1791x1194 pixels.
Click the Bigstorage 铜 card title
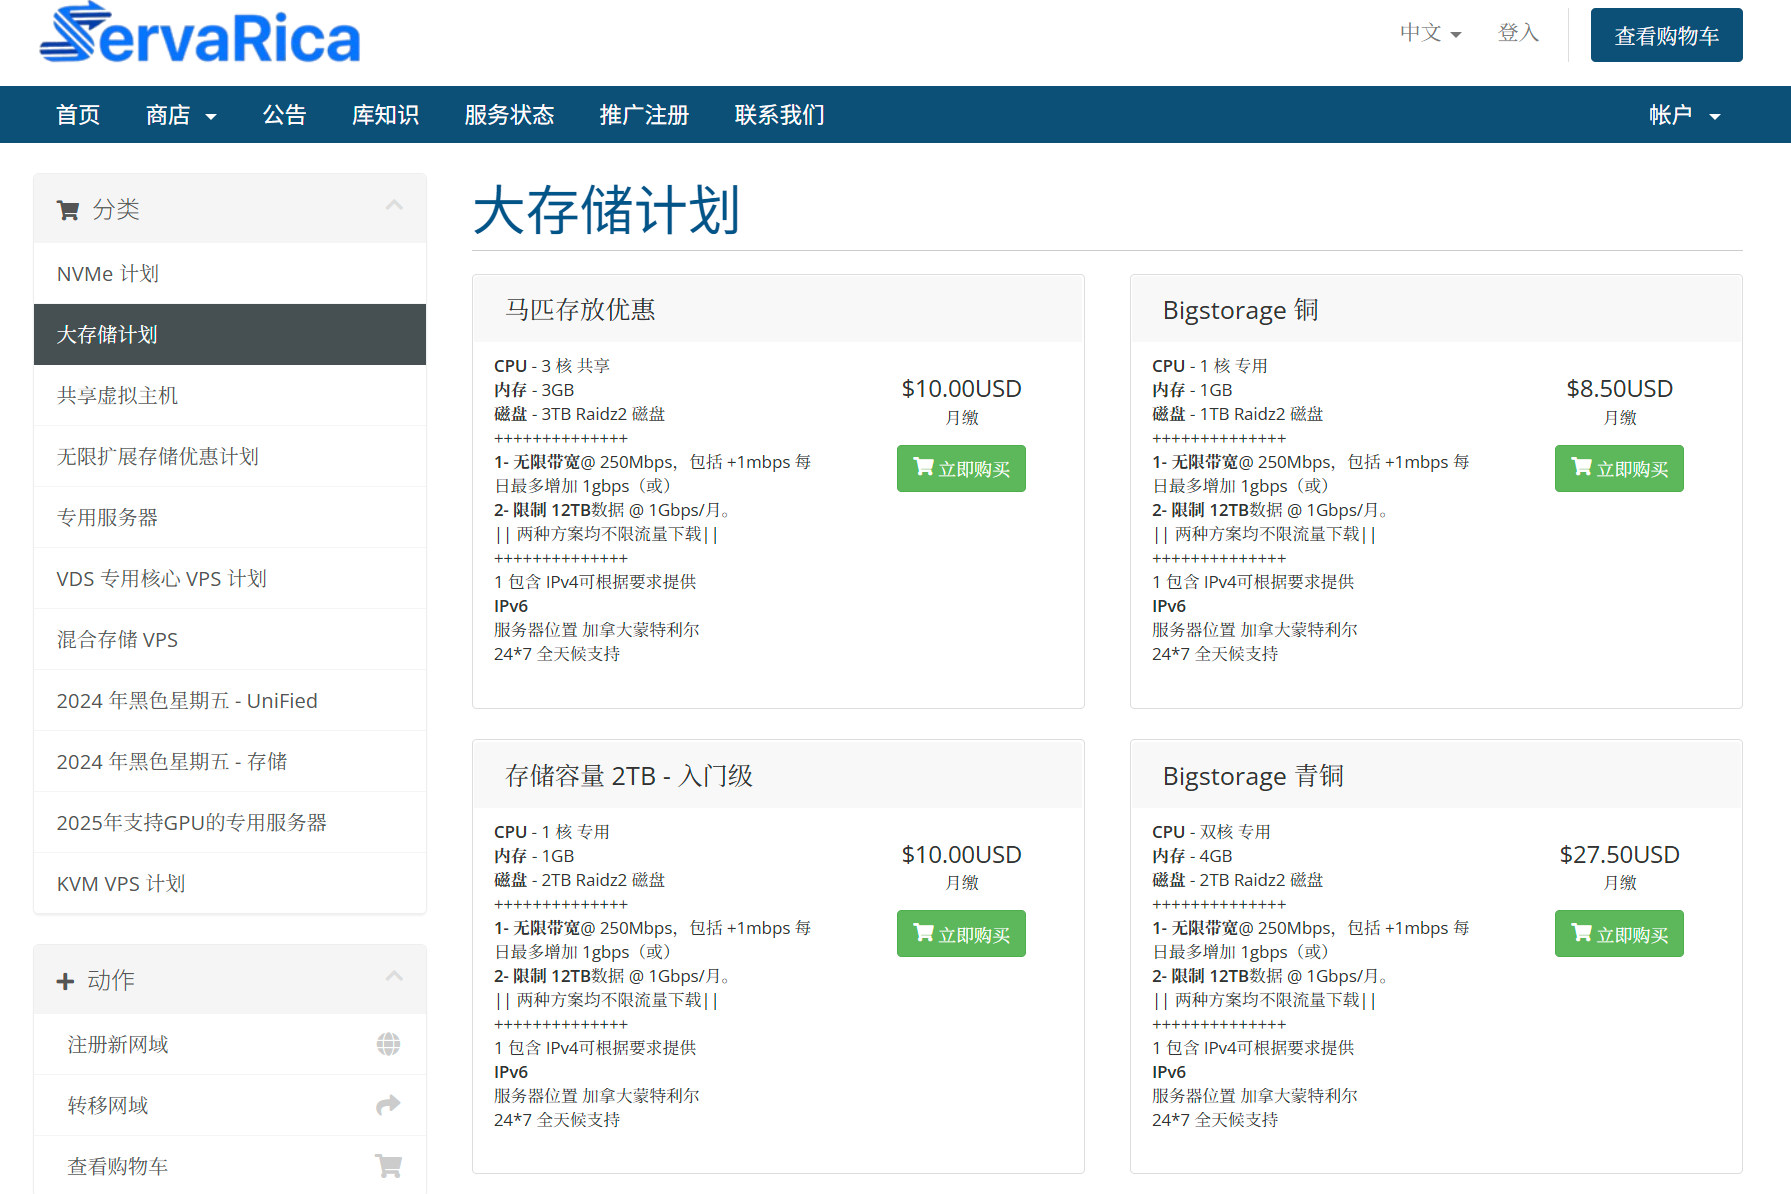click(1240, 310)
